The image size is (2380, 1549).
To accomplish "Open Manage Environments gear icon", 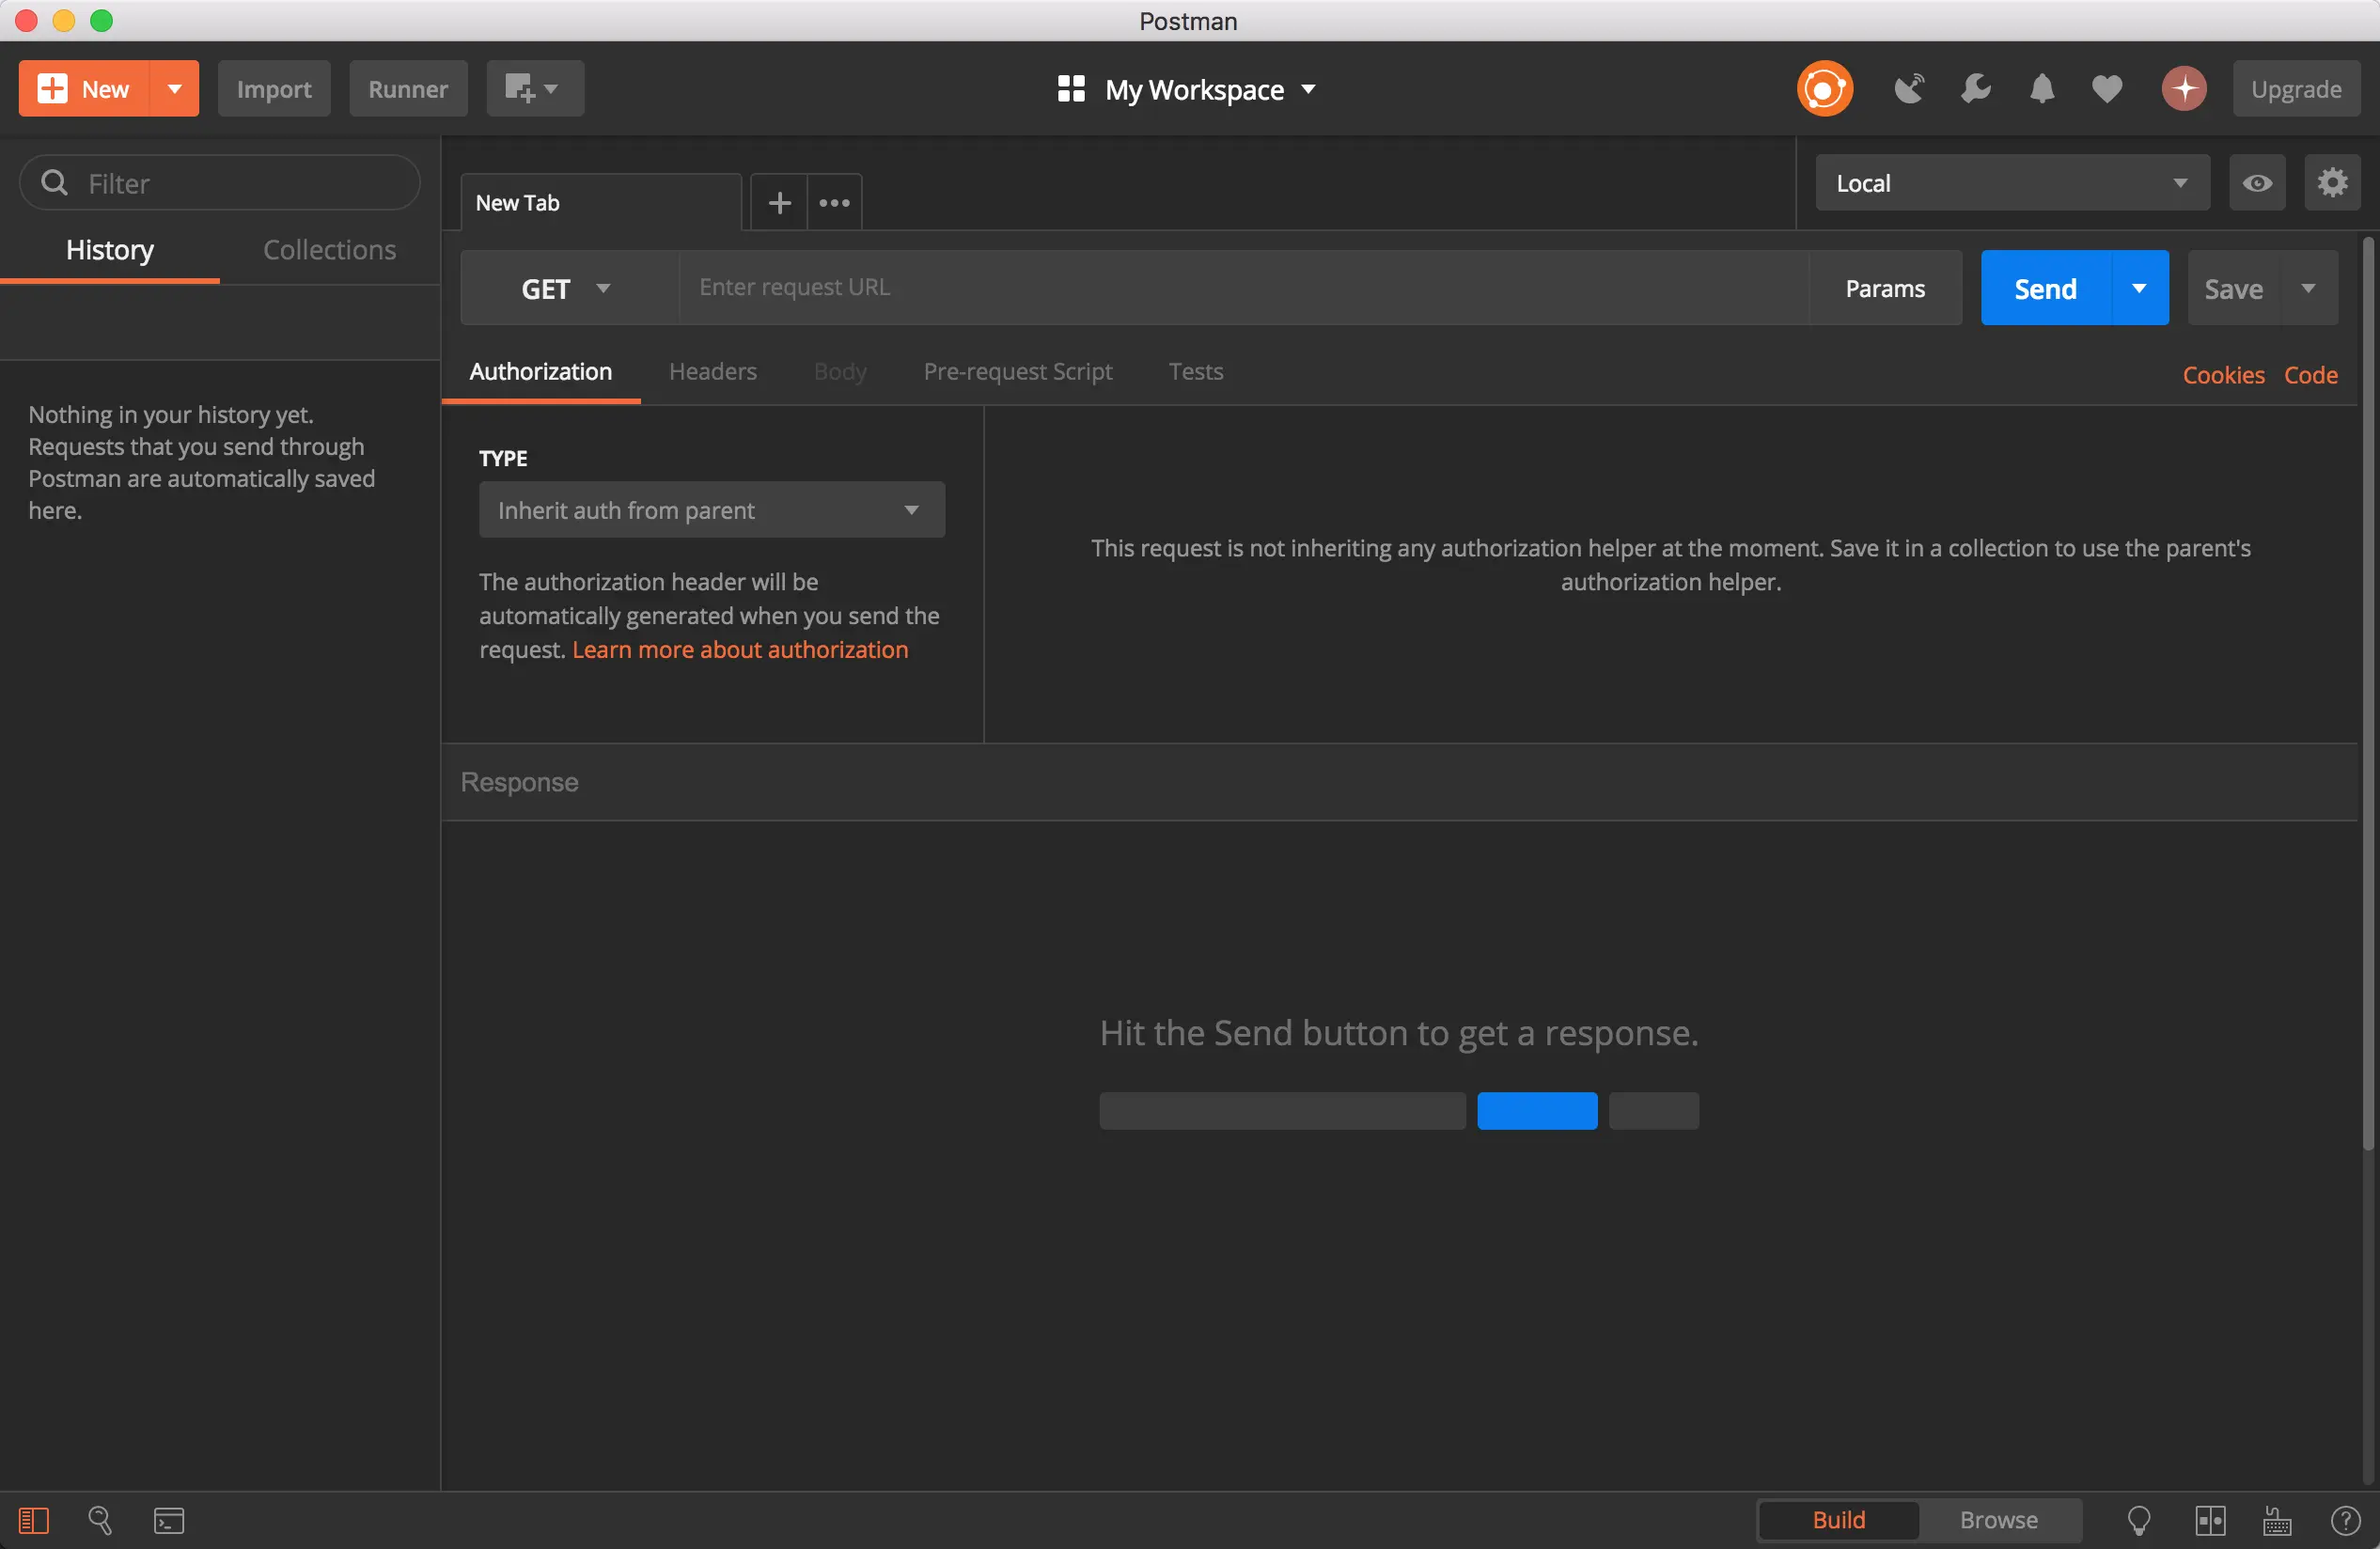I will [x=2332, y=183].
